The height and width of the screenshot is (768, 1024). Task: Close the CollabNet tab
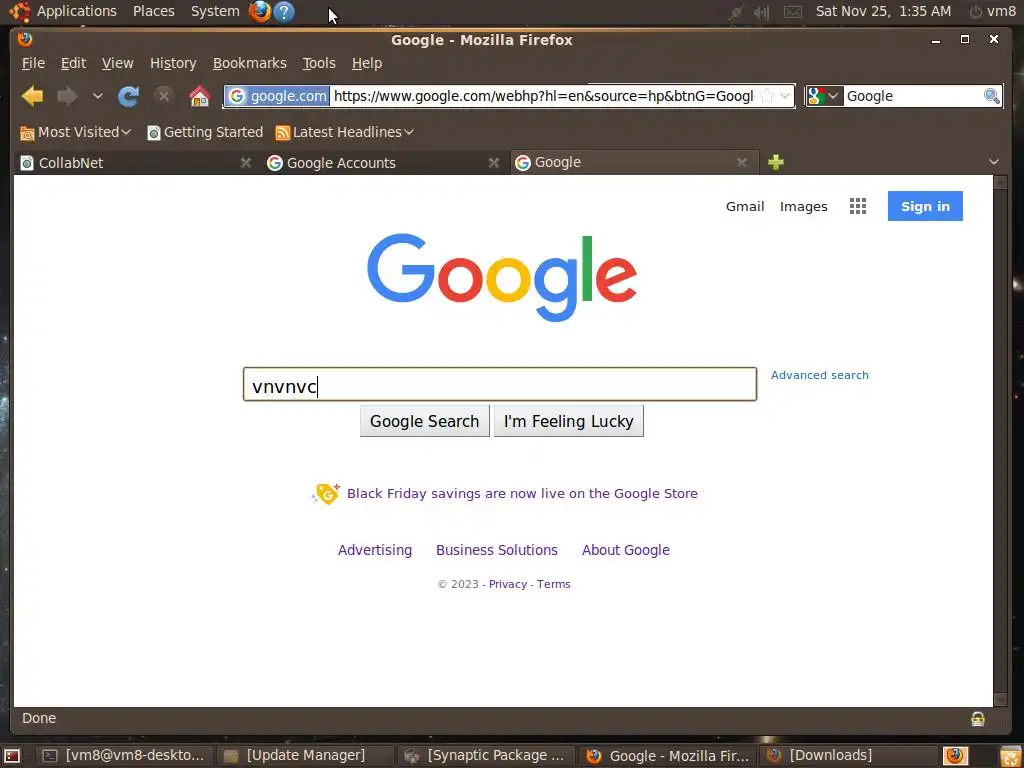(246, 163)
